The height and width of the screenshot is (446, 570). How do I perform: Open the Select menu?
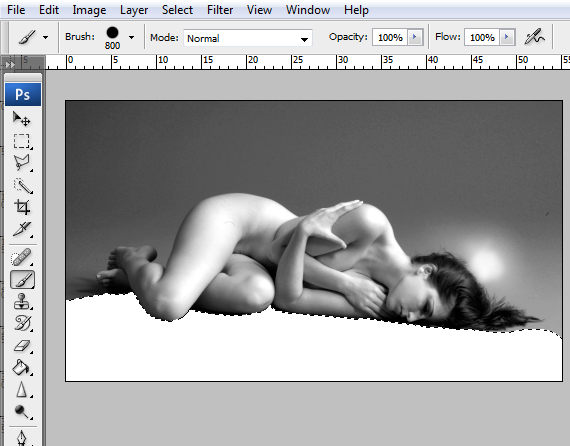(177, 10)
